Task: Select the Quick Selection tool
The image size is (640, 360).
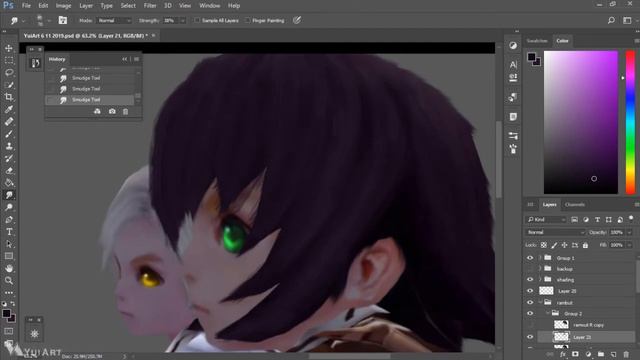Action: (x=9, y=85)
